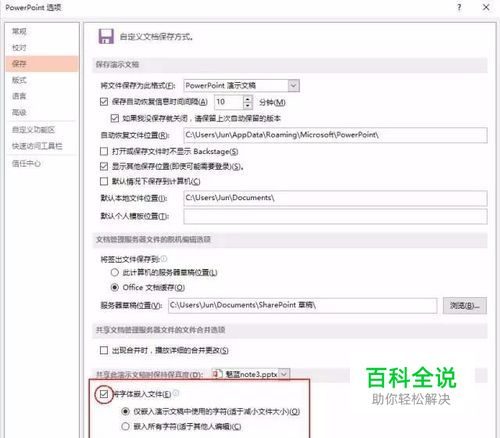Select 仅嵌入演示文稿中使用的字符 radio button
Image resolution: width=500 pixels, height=438 pixels.
click(125, 411)
